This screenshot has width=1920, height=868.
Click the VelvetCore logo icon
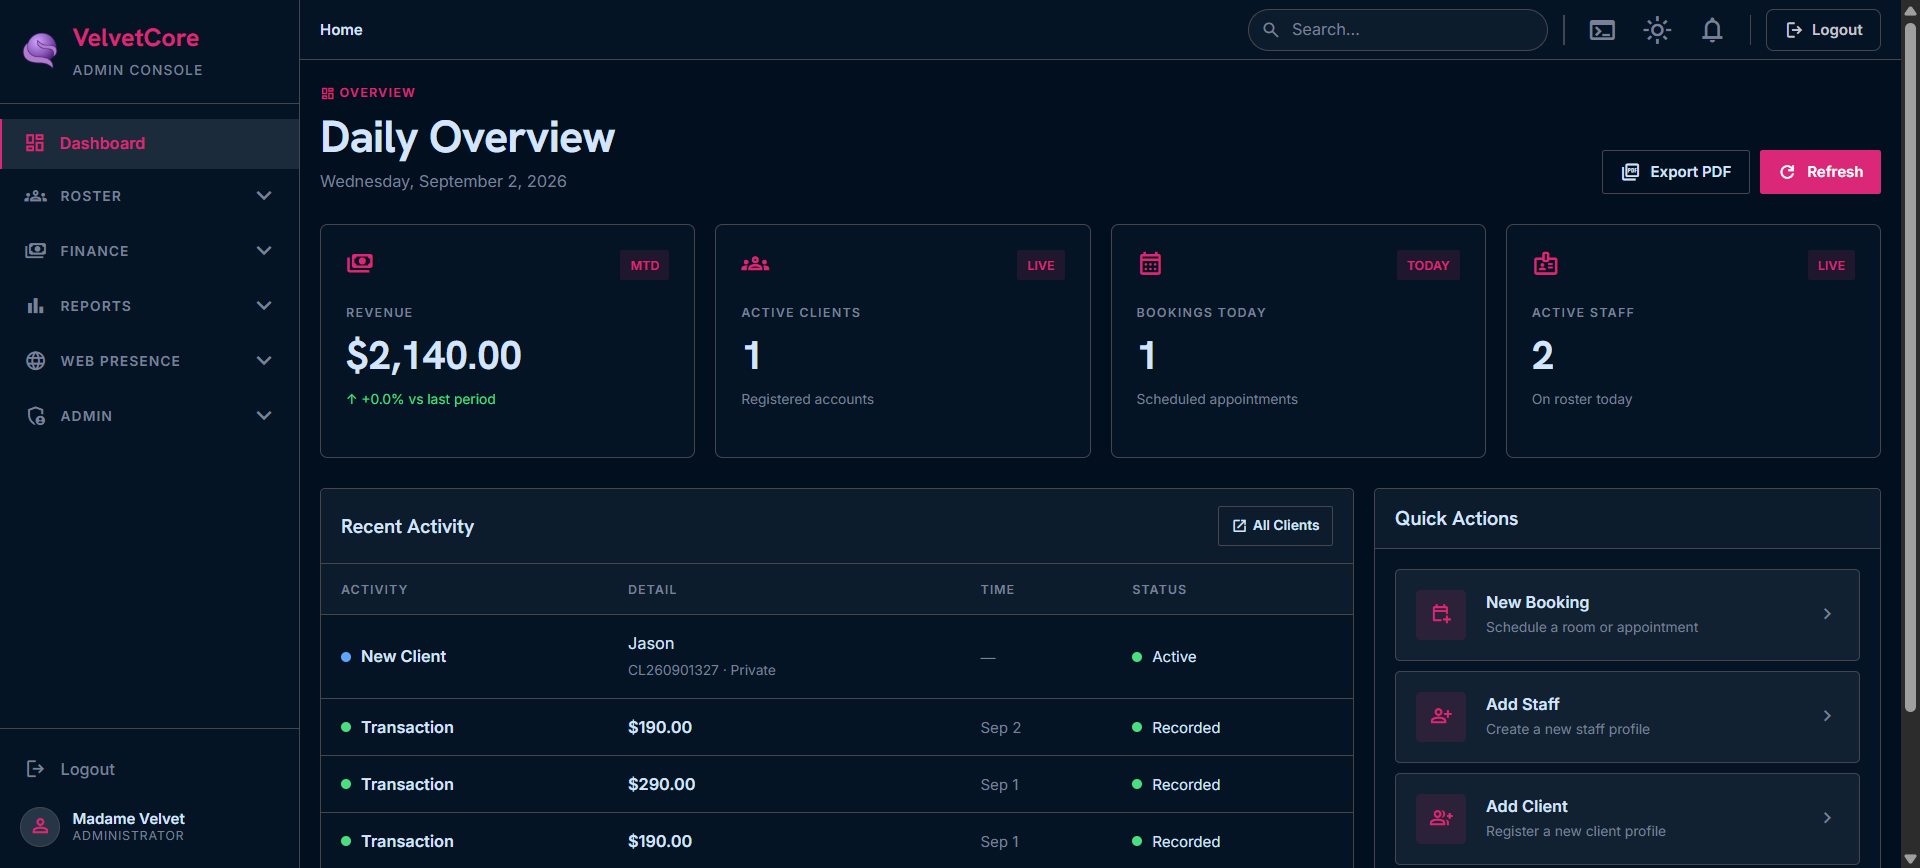[x=40, y=50]
